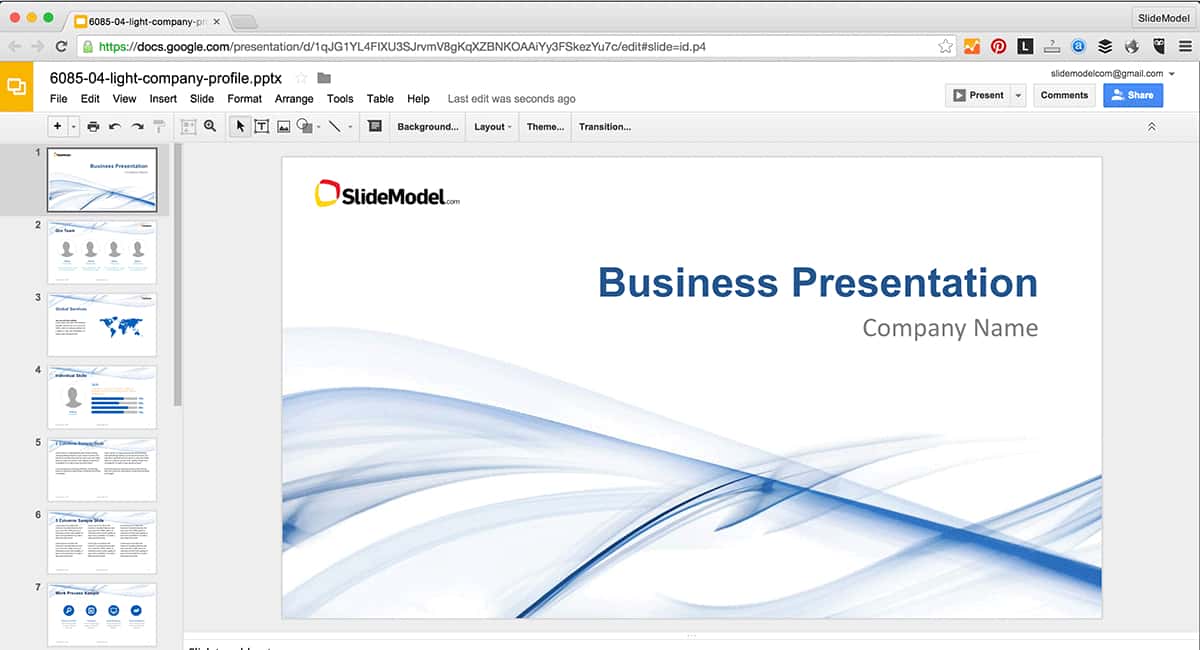Click the Print icon in toolbar
This screenshot has height=650, width=1200.
point(93,127)
